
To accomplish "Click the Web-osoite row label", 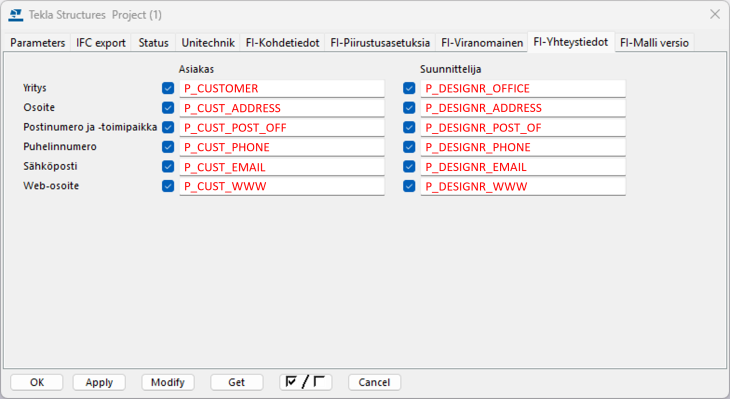I will pos(51,186).
